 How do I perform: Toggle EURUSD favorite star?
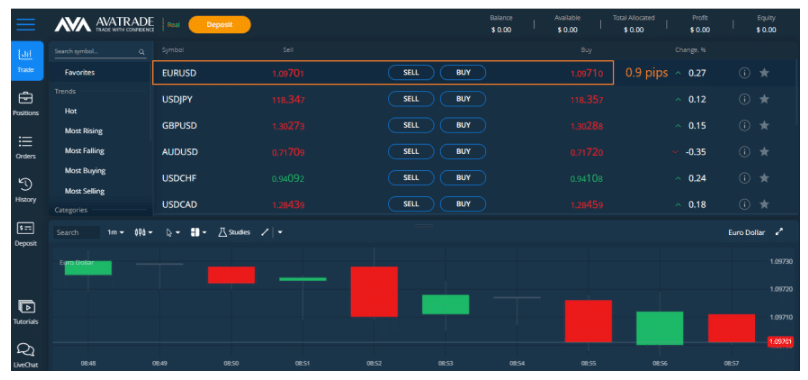(764, 73)
